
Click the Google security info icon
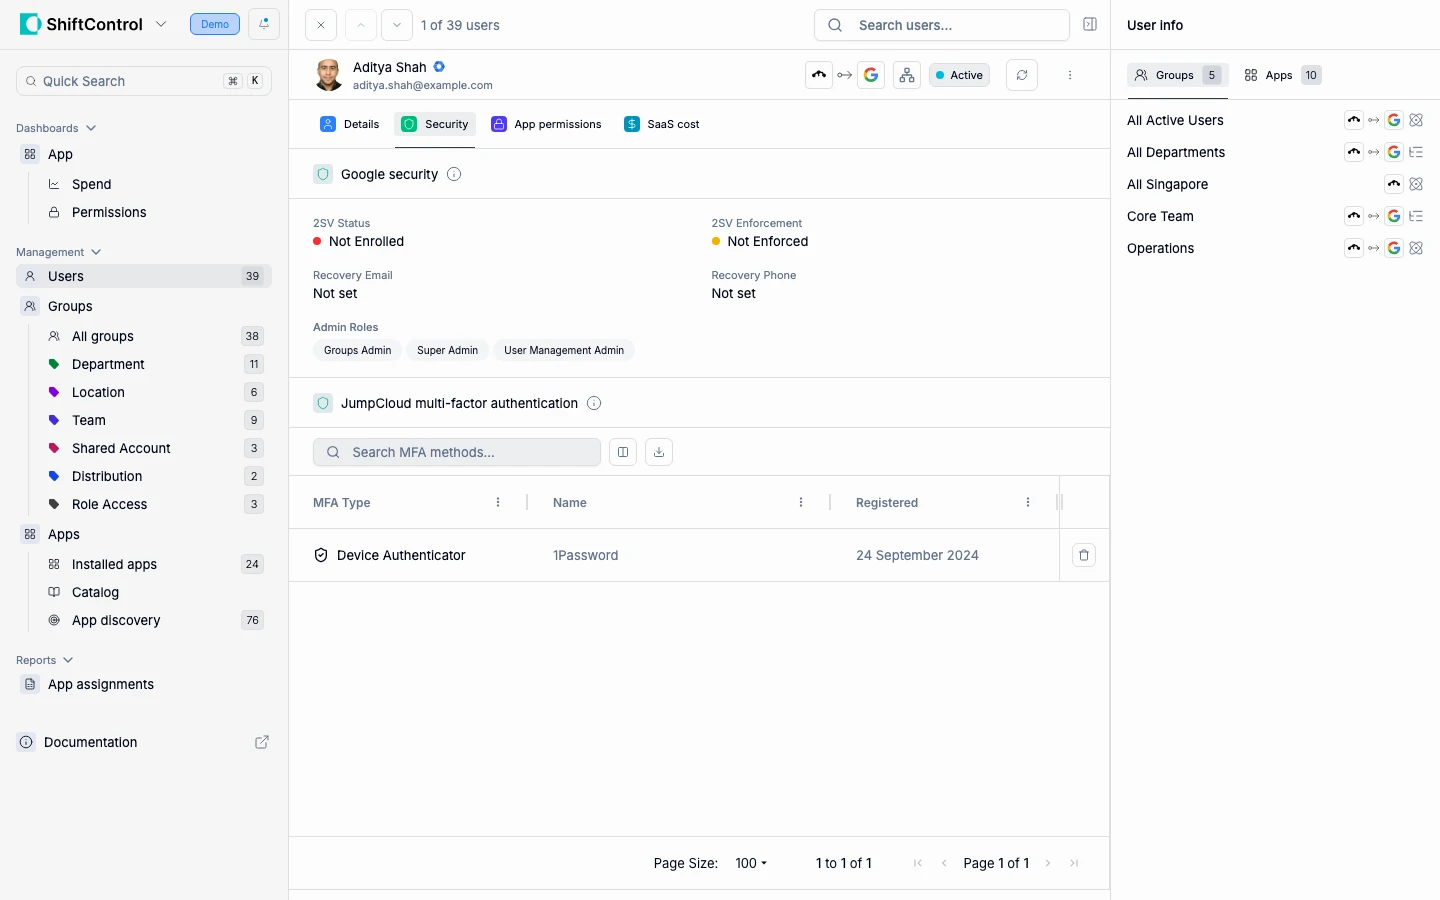pos(454,174)
